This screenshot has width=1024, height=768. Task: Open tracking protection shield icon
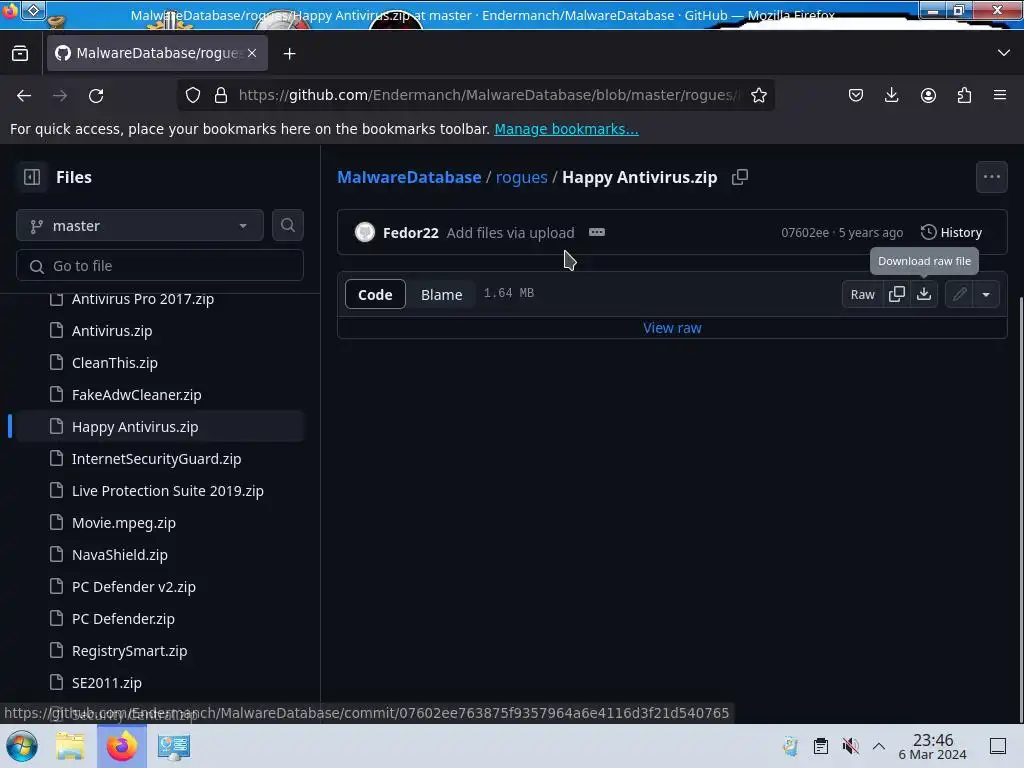click(193, 95)
